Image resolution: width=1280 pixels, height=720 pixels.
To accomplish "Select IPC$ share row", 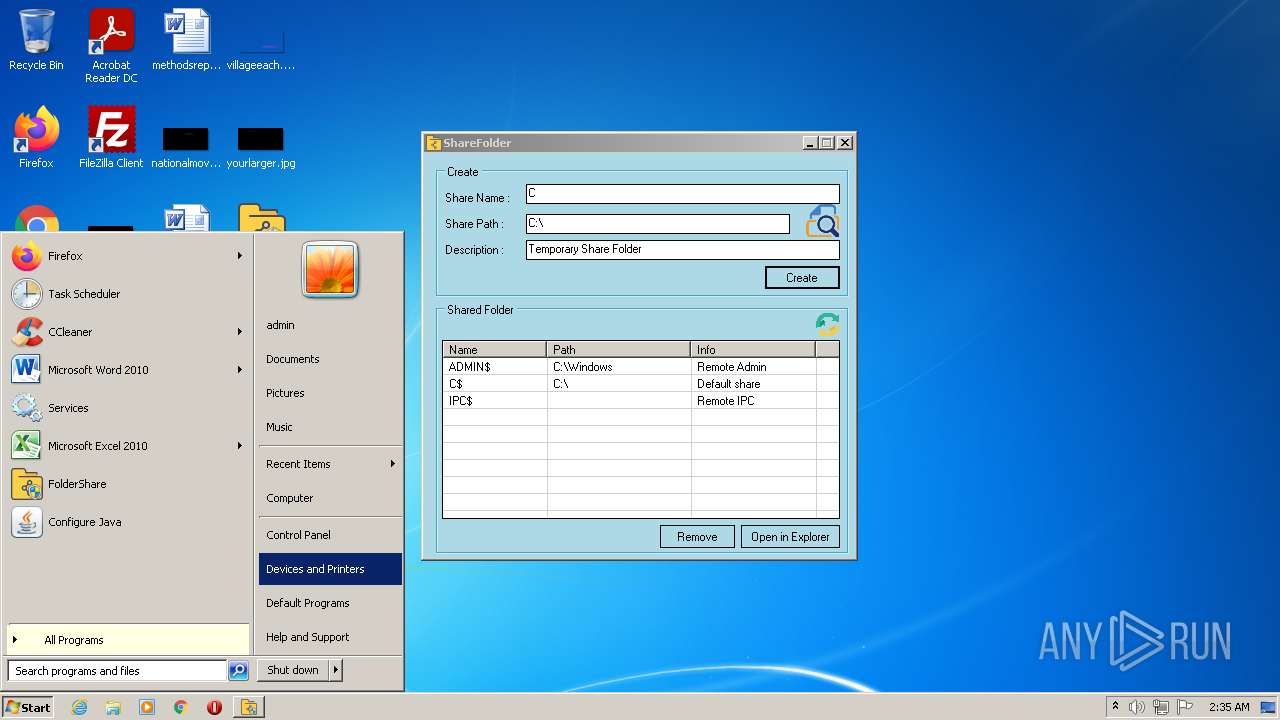I will tap(640, 401).
